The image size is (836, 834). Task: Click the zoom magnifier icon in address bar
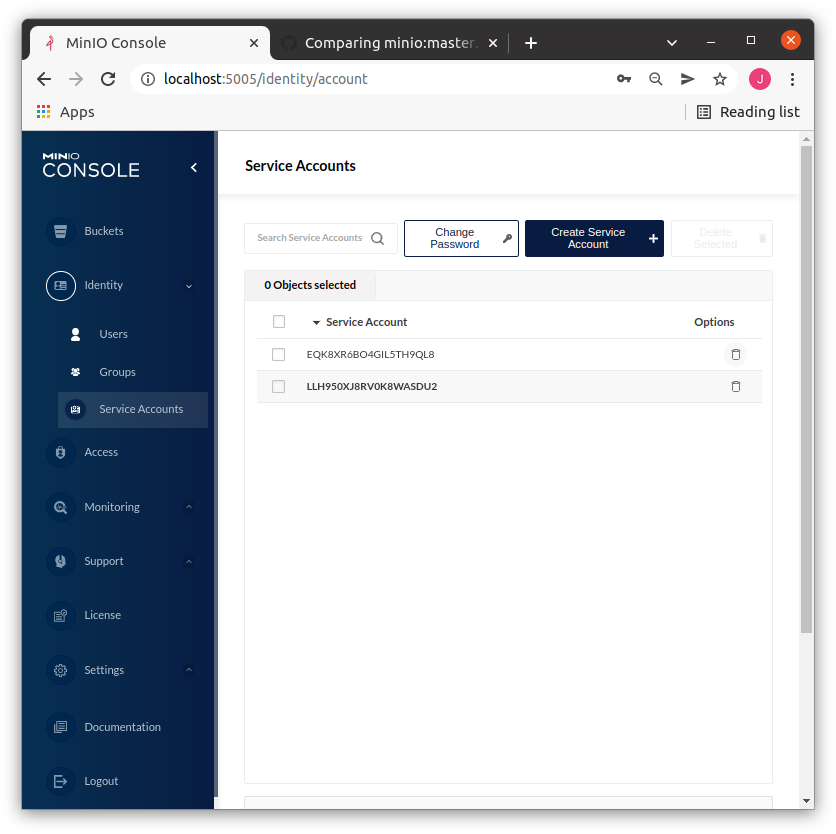pos(656,79)
